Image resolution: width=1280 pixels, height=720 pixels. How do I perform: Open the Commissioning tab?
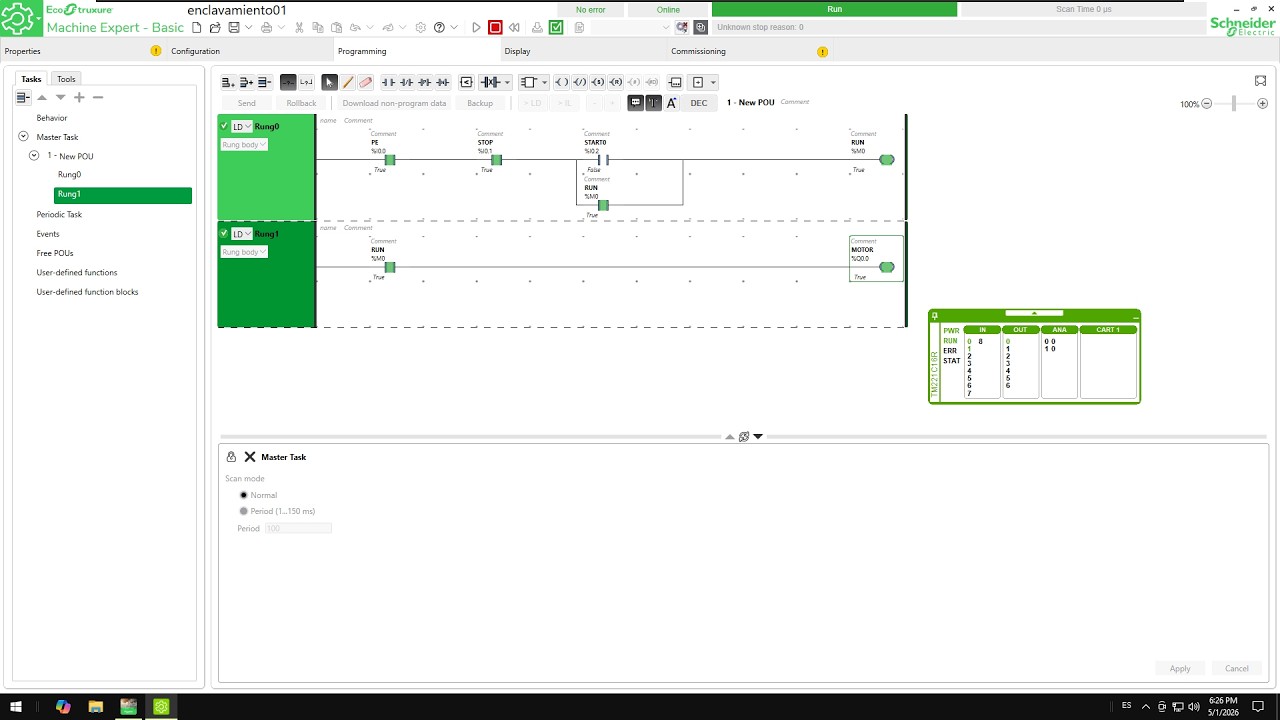pyautogui.click(x=698, y=51)
